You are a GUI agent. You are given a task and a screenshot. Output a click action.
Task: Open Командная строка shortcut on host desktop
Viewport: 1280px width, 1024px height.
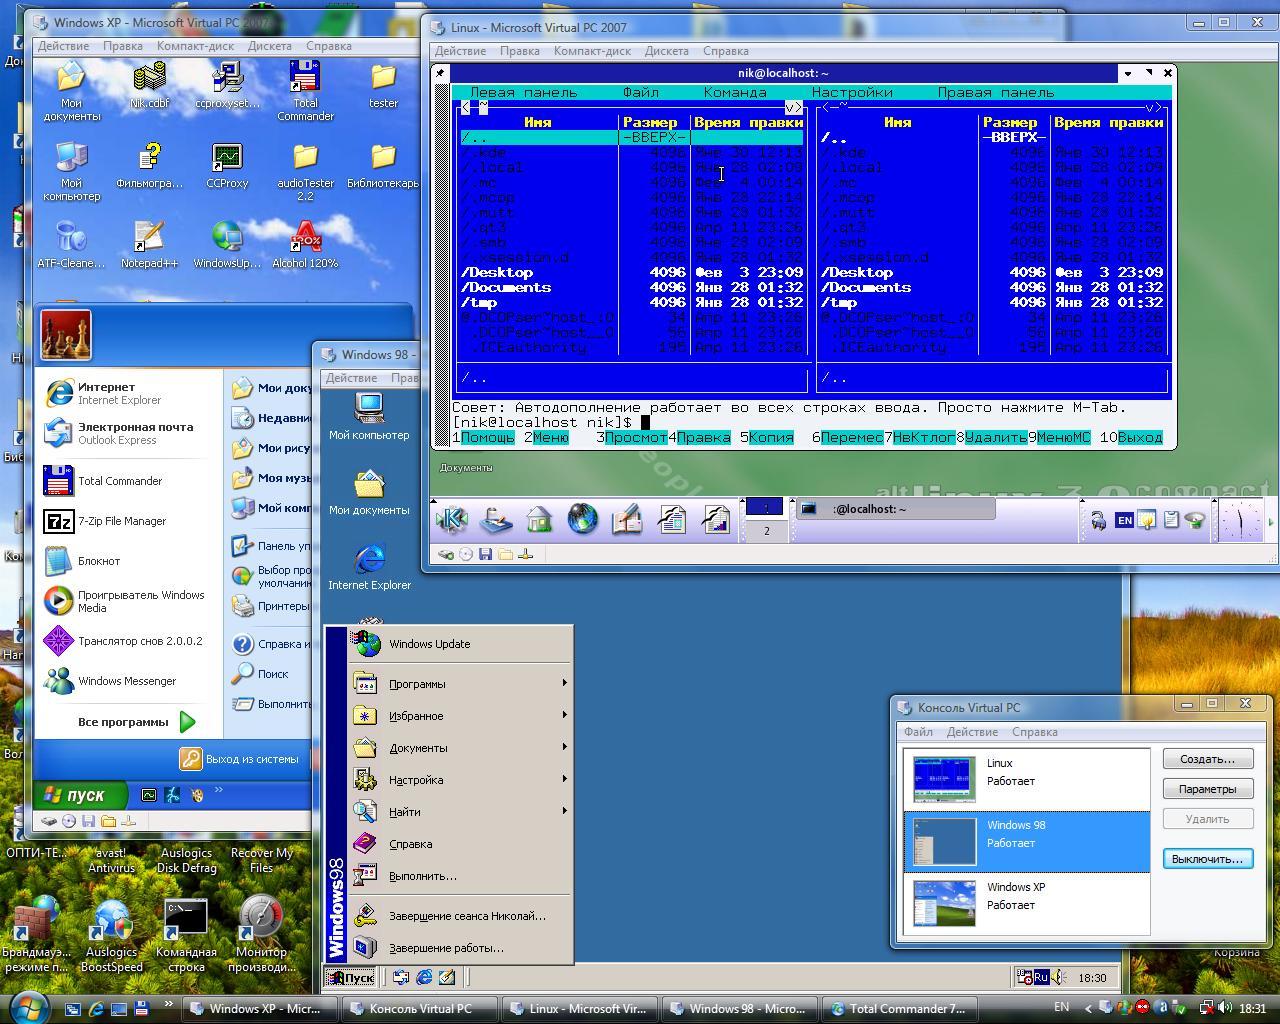click(186, 935)
